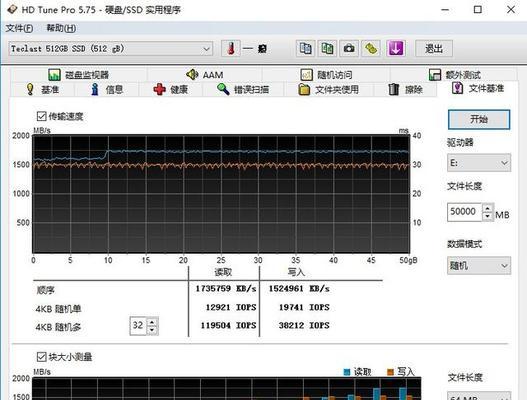Click 4KB 随机单 row label
Screen dimensions: 527x400
pyautogui.click(x=58, y=309)
